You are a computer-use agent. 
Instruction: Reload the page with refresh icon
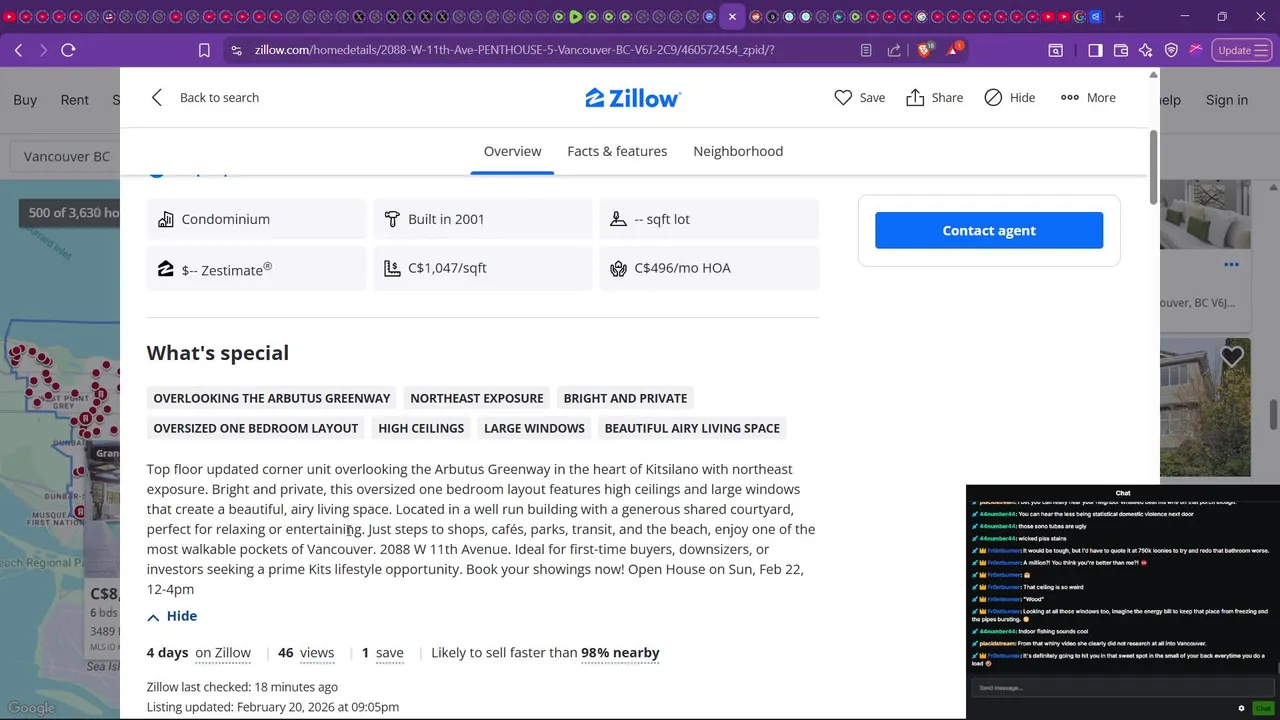68,50
